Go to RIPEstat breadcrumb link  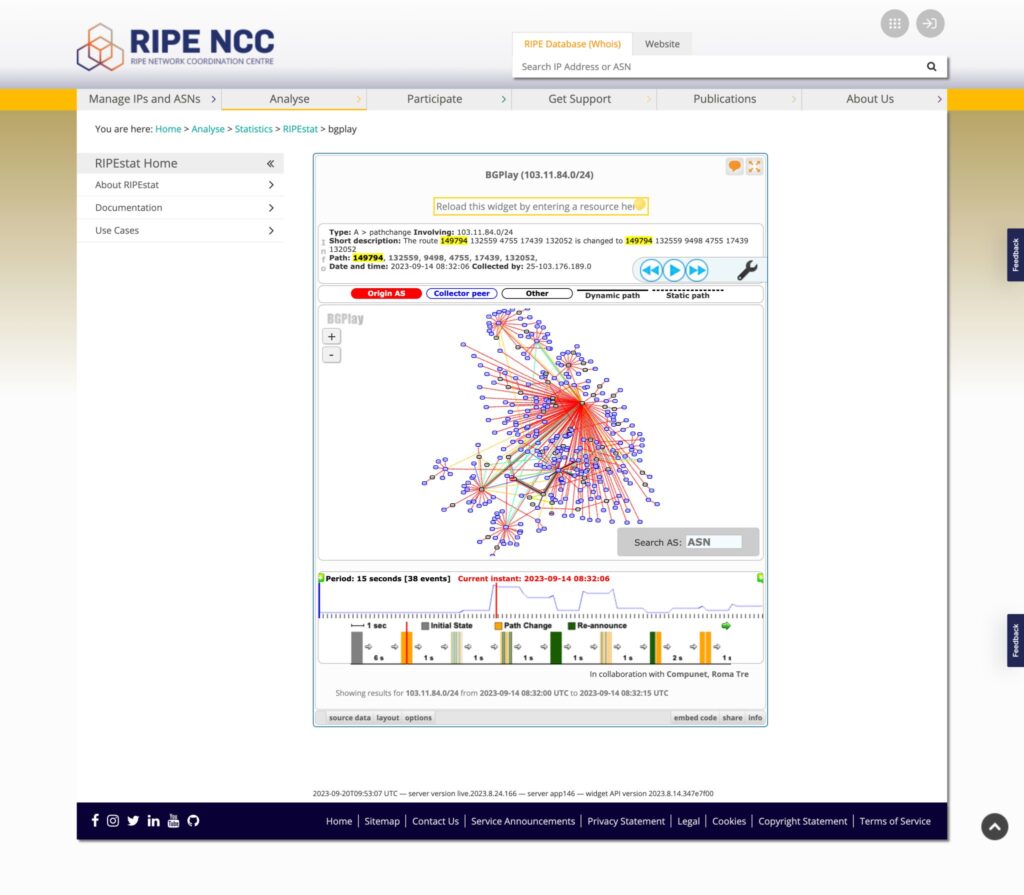(x=300, y=129)
